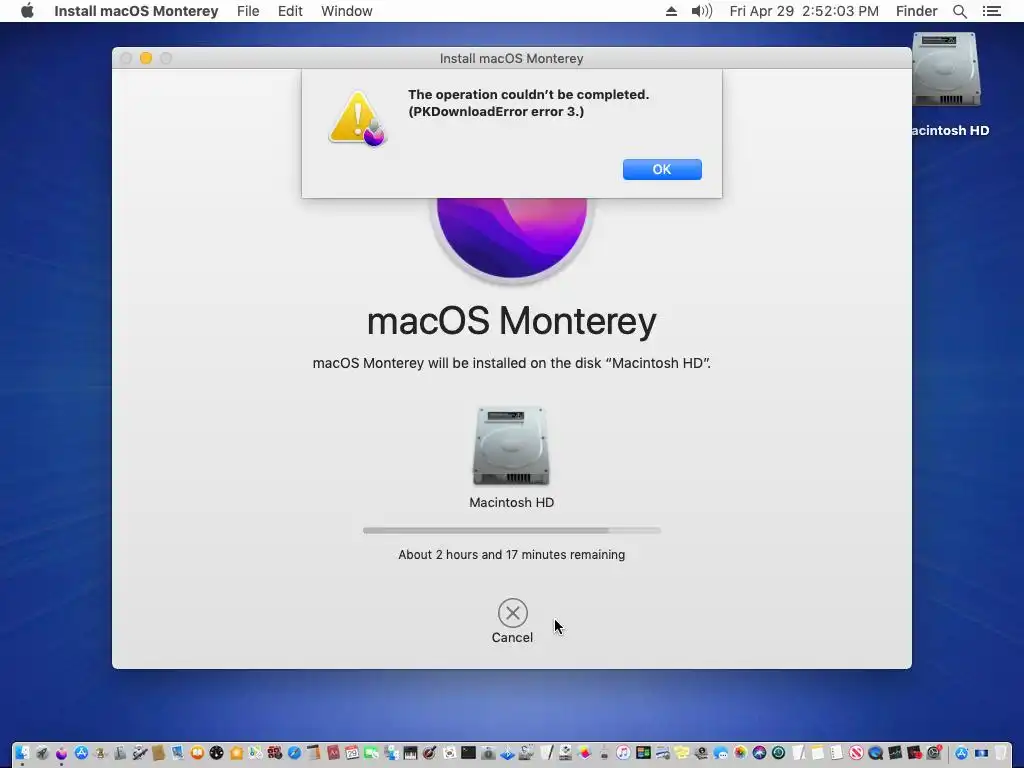Open Notes in the Dock
Image resolution: width=1024 pixels, height=768 pixels.
(818, 753)
